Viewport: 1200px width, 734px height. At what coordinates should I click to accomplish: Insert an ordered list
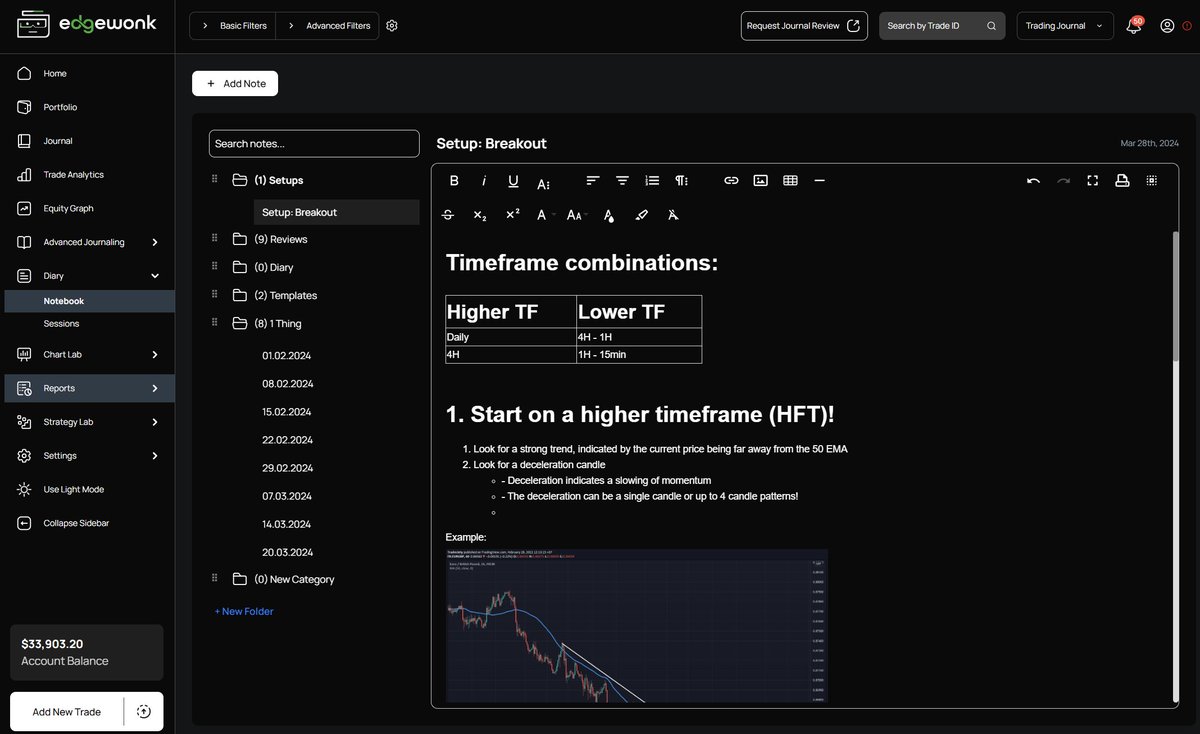(652, 181)
